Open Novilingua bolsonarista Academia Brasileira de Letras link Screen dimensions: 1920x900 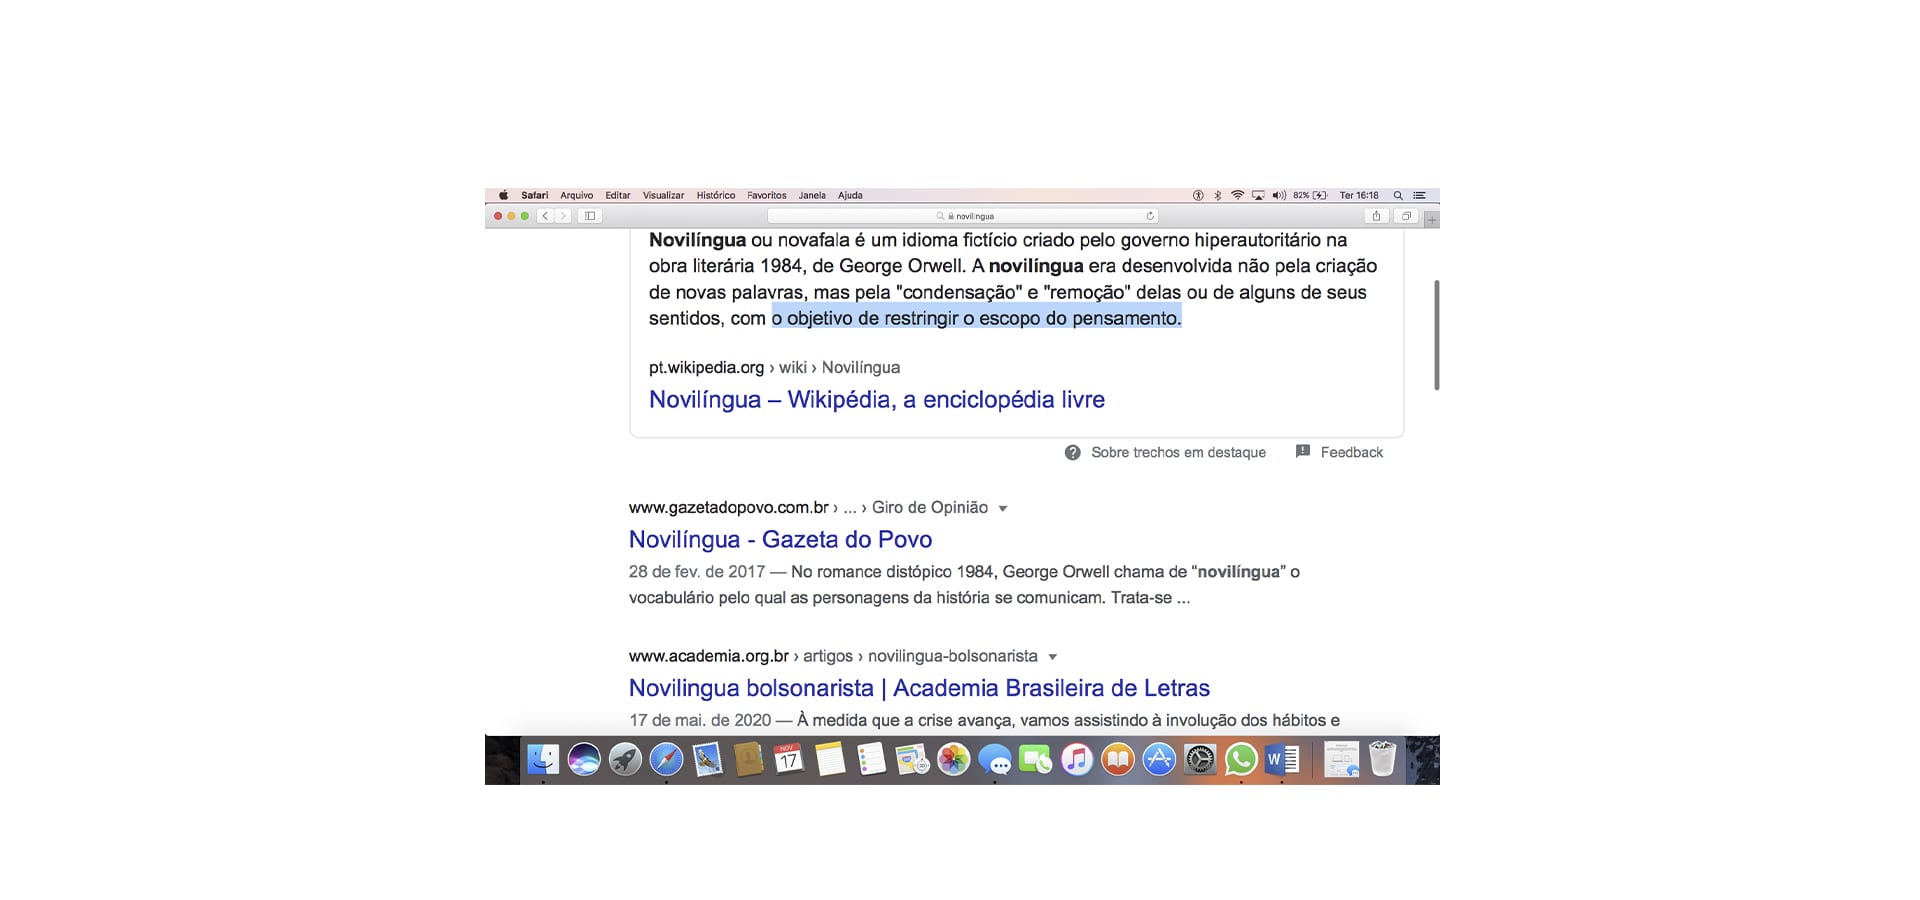[x=919, y=688]
